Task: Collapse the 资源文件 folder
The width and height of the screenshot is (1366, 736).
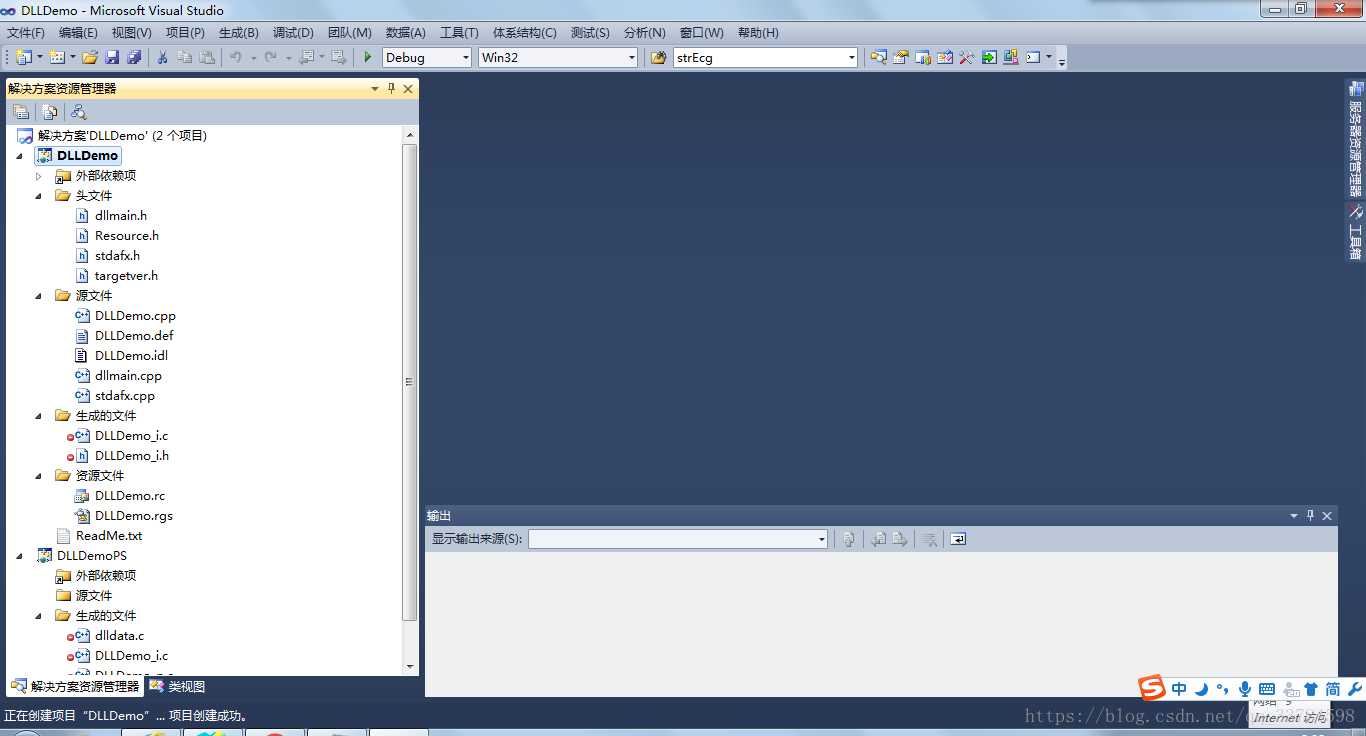Action: coord(39,476)
